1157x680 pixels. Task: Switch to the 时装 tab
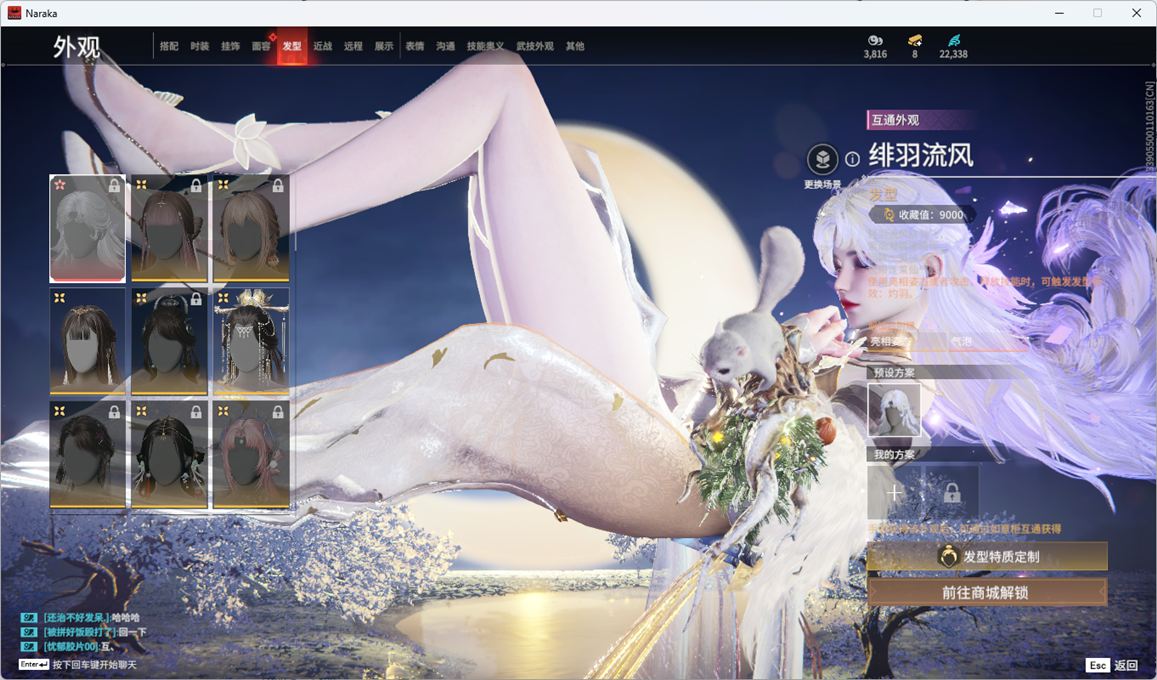pos(199,46)
